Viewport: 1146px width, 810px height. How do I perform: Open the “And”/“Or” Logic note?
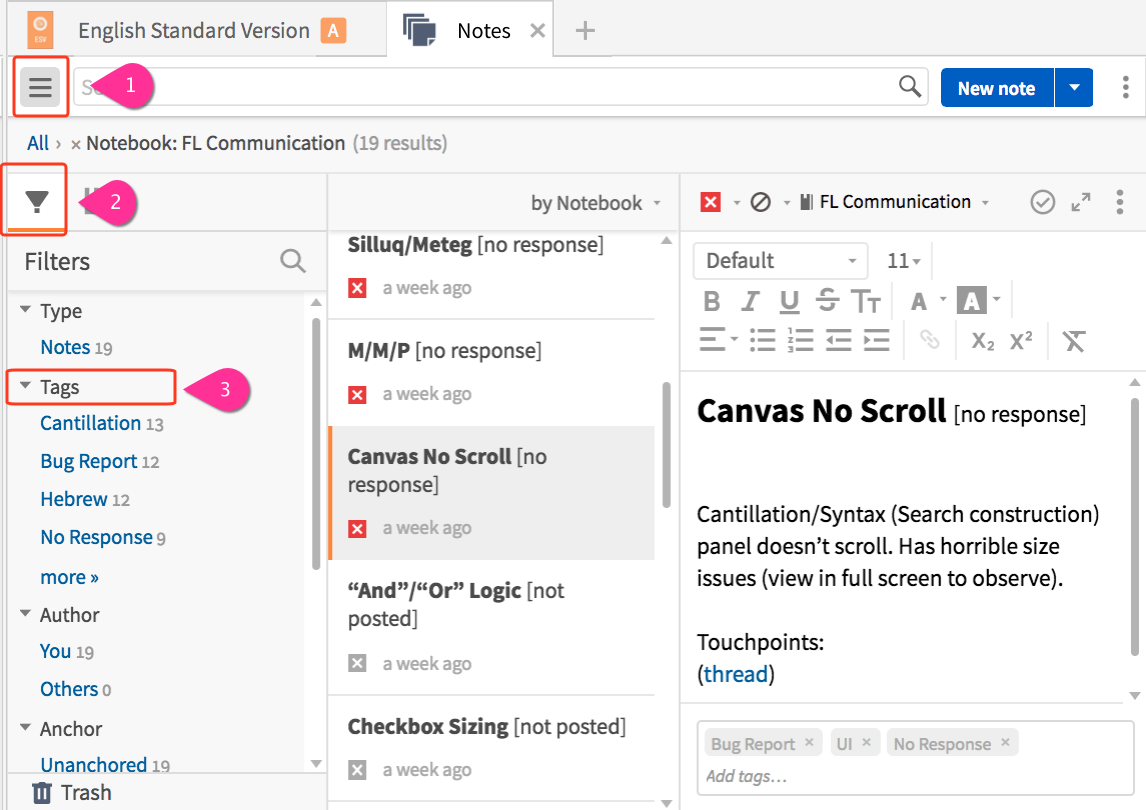tap(491, 627)
